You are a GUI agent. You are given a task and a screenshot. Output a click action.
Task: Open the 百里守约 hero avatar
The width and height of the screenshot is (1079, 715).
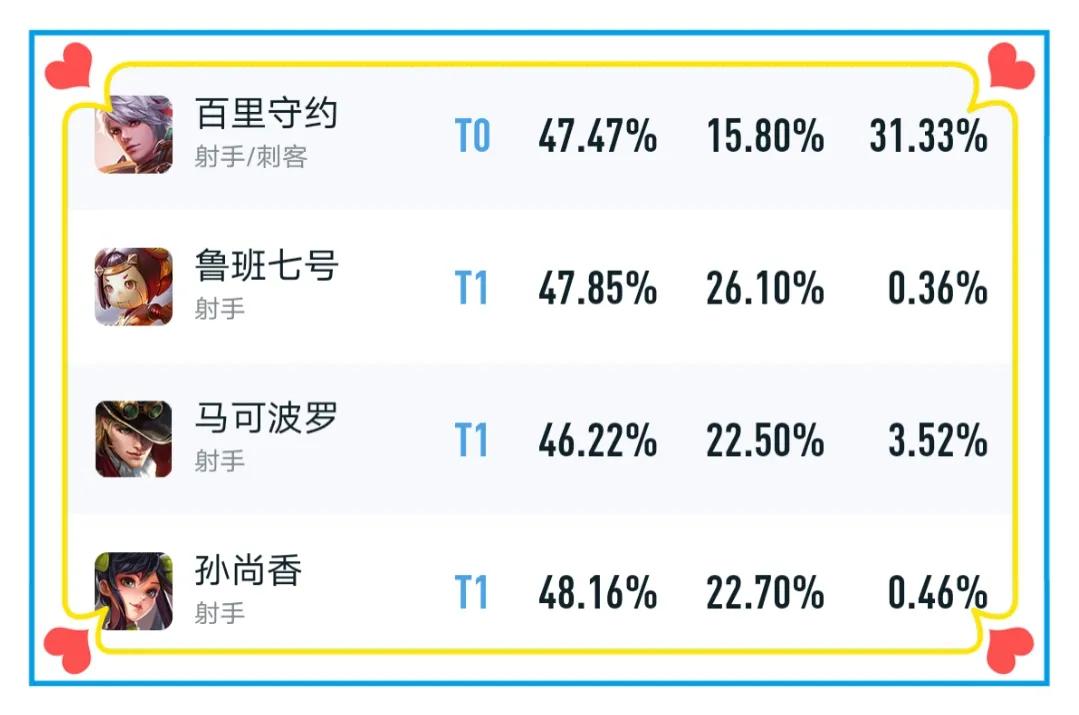coord(133,134)
